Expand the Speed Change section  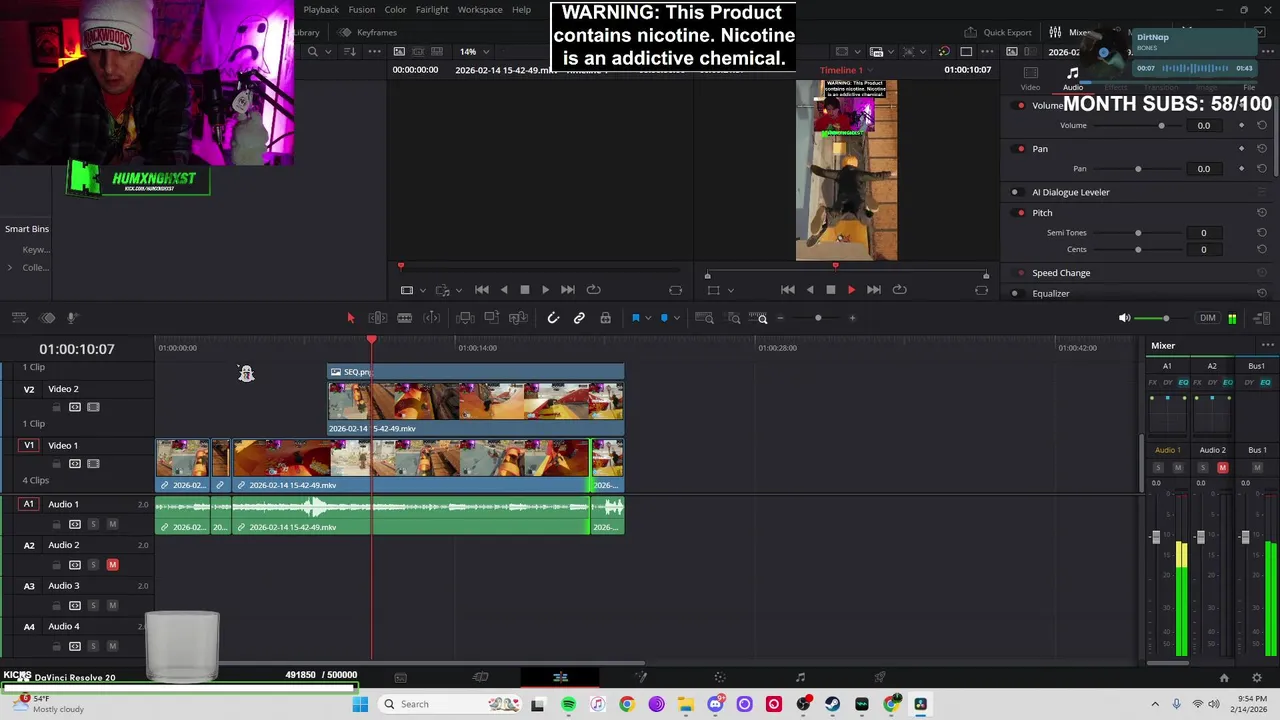click(1061, 273)
